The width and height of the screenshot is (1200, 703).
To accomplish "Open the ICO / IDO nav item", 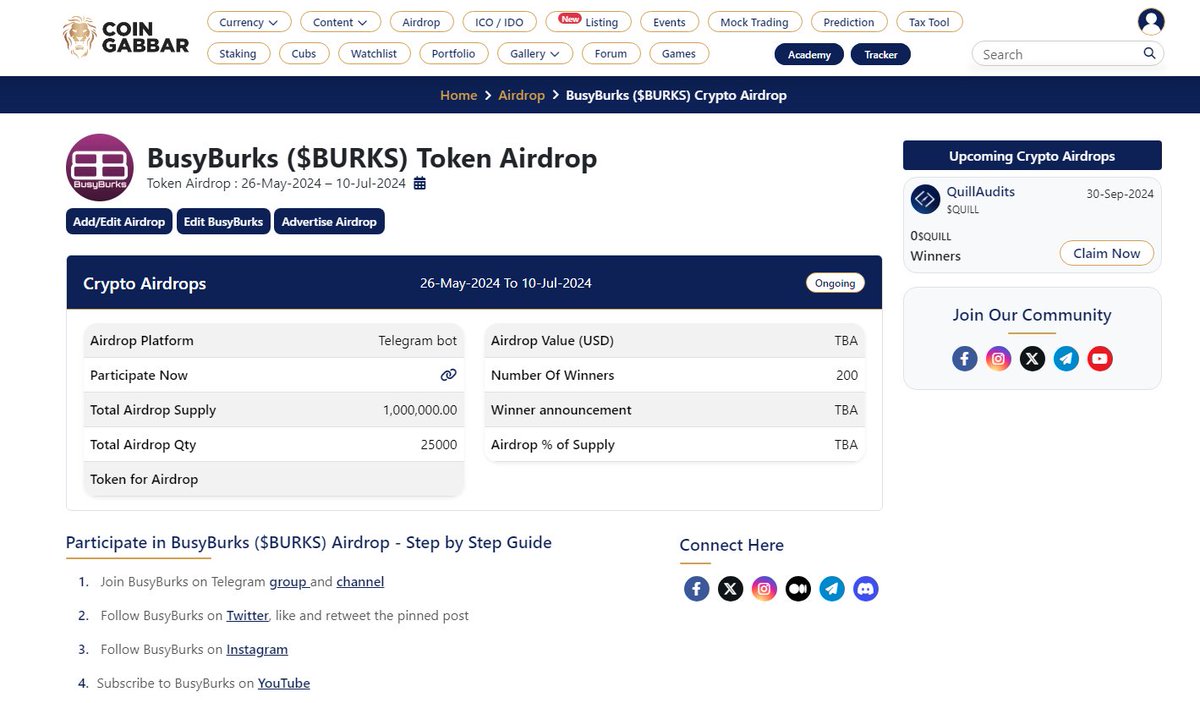I will 500,22.
